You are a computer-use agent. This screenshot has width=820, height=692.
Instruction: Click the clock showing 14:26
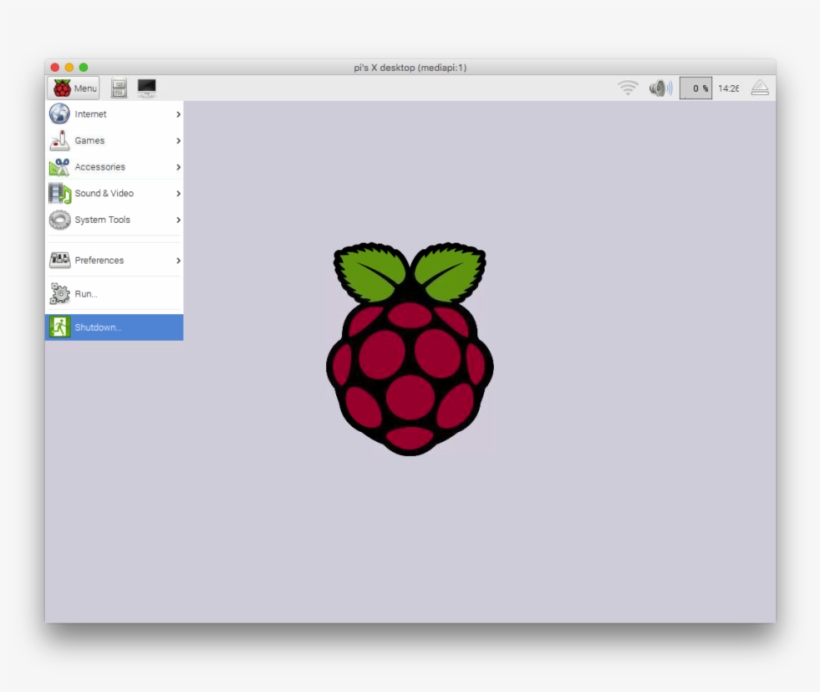click(727, 87)
